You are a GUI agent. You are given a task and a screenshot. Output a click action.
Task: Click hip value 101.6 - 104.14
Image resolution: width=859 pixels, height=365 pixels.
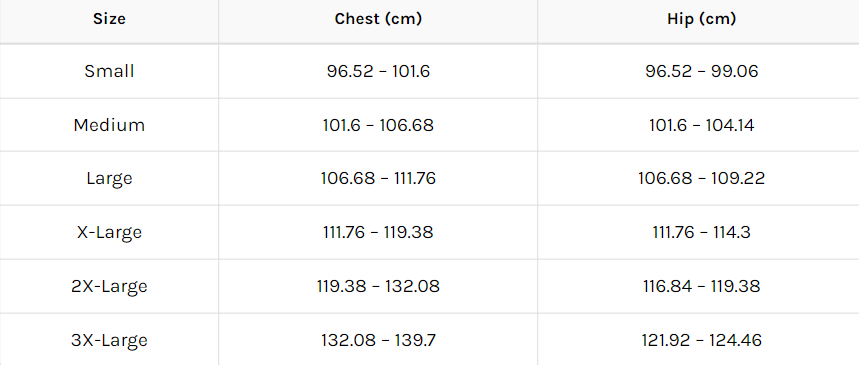pyautogui.click(x=701, y=125)
